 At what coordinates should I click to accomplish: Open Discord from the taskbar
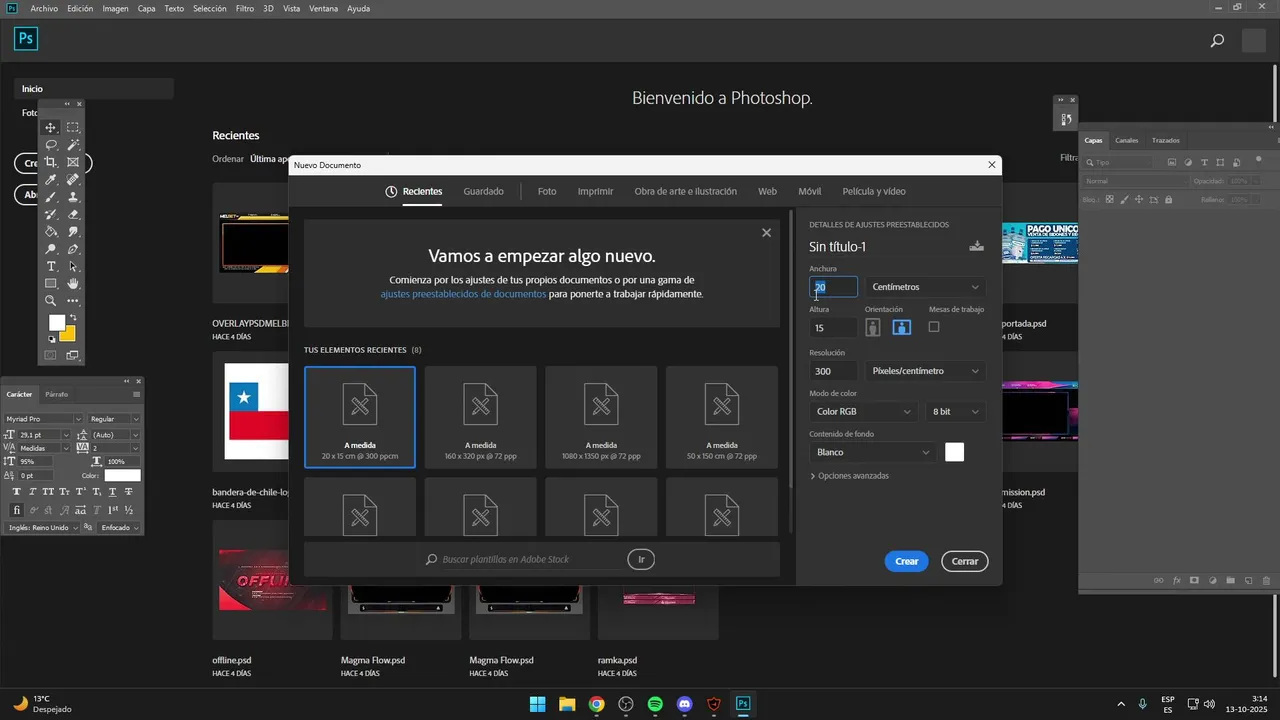684,704
